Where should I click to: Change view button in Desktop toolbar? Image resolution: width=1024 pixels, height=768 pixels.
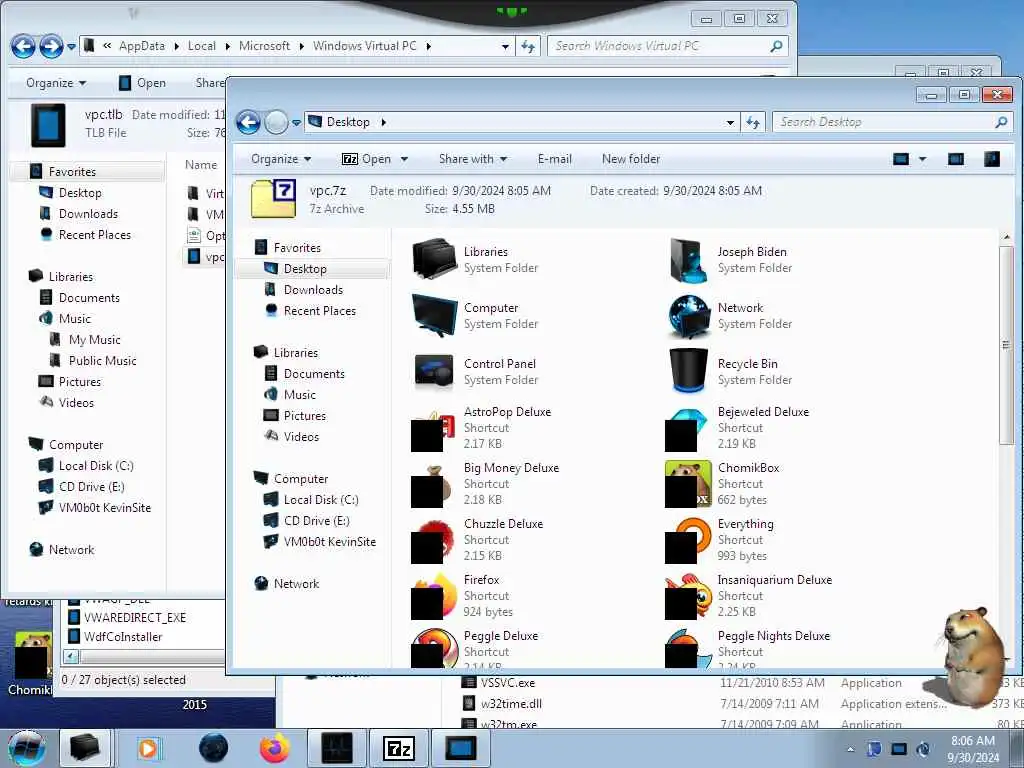point(901,159)
